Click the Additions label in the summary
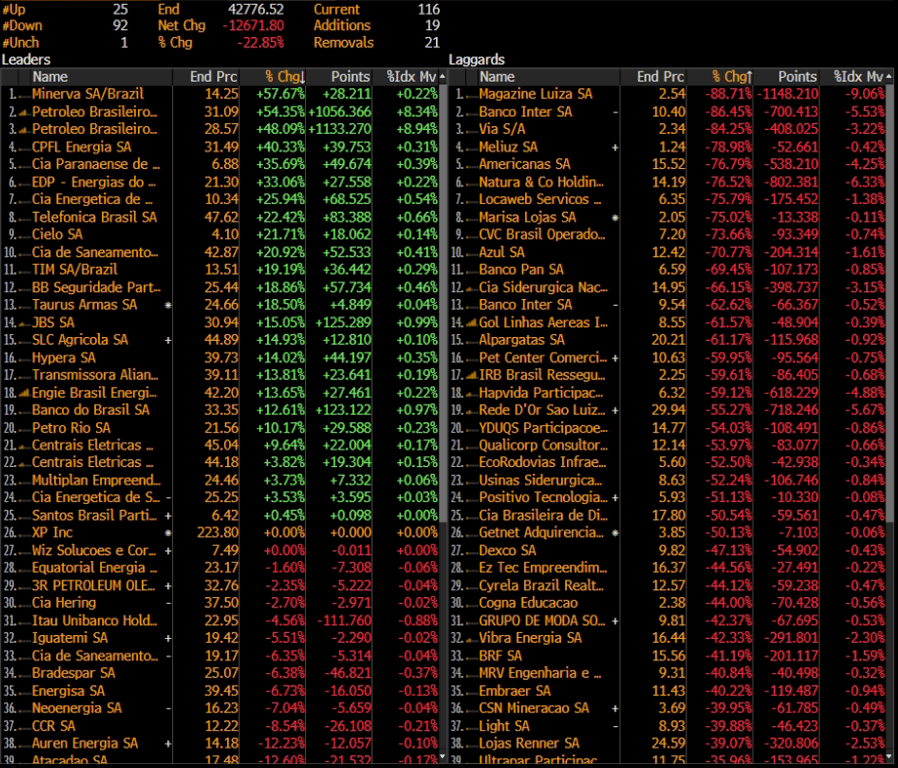 pyautogui.click(x=342, y=26)
